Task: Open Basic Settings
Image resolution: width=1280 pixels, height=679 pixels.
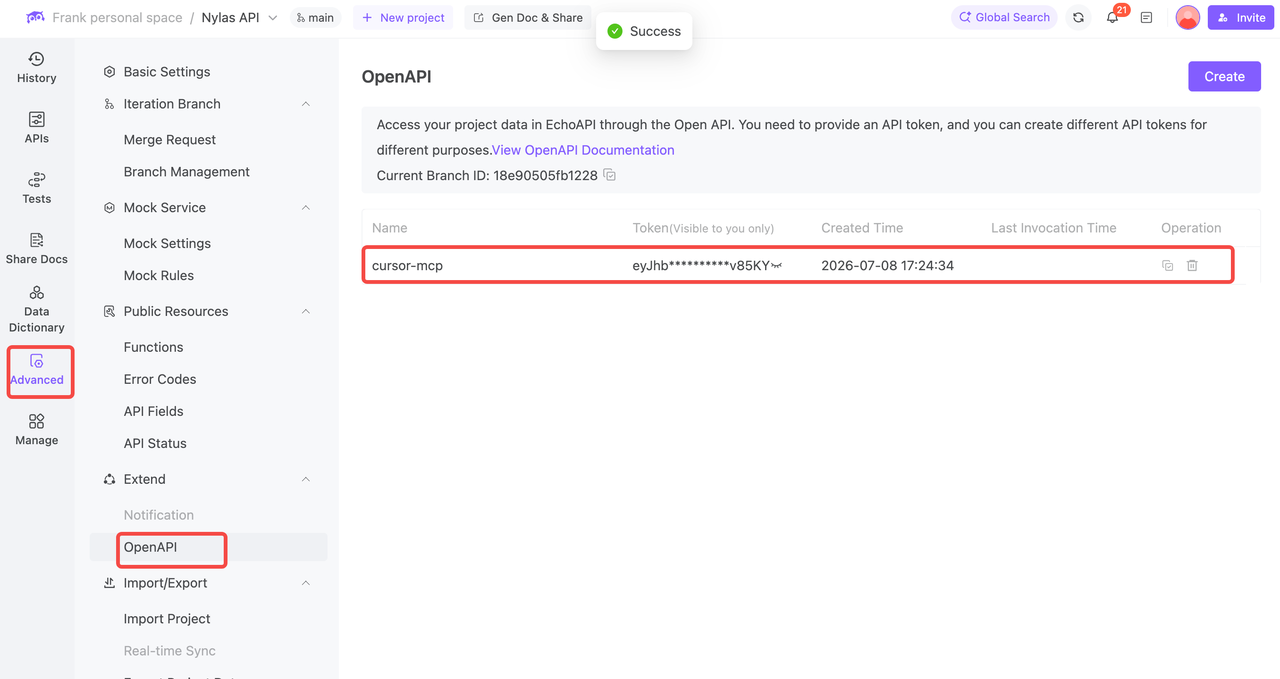Action: (x=167, y=72)
